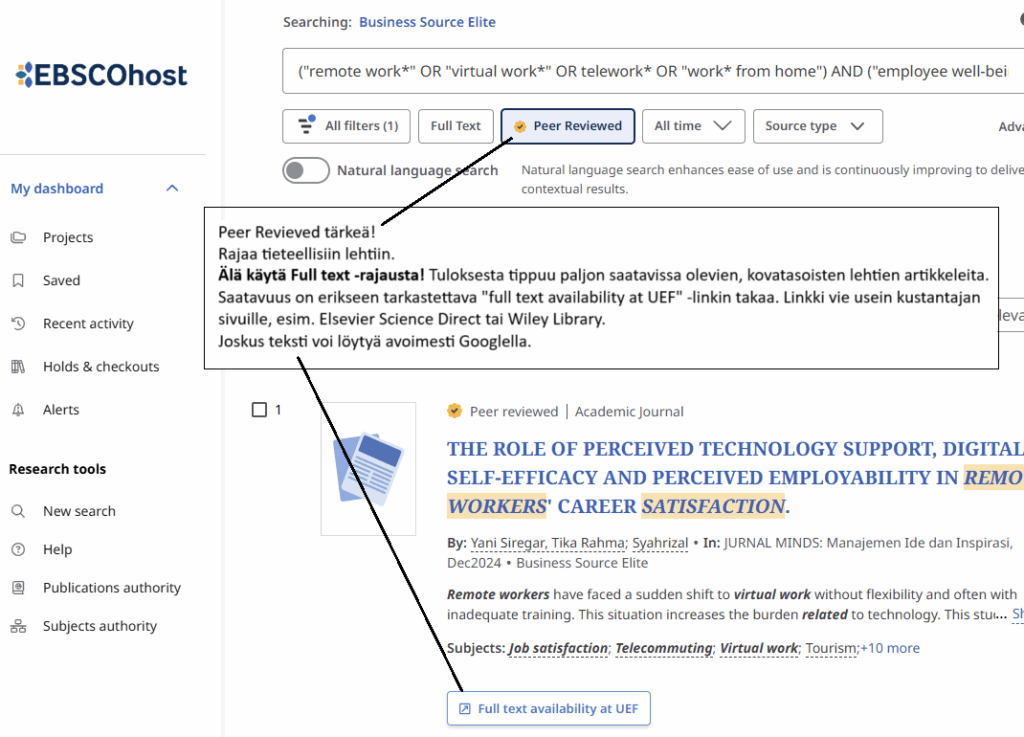Viewport: 1024px width, 737px height.
Task: Click the Recent activity clock icon
Action: 18,323
